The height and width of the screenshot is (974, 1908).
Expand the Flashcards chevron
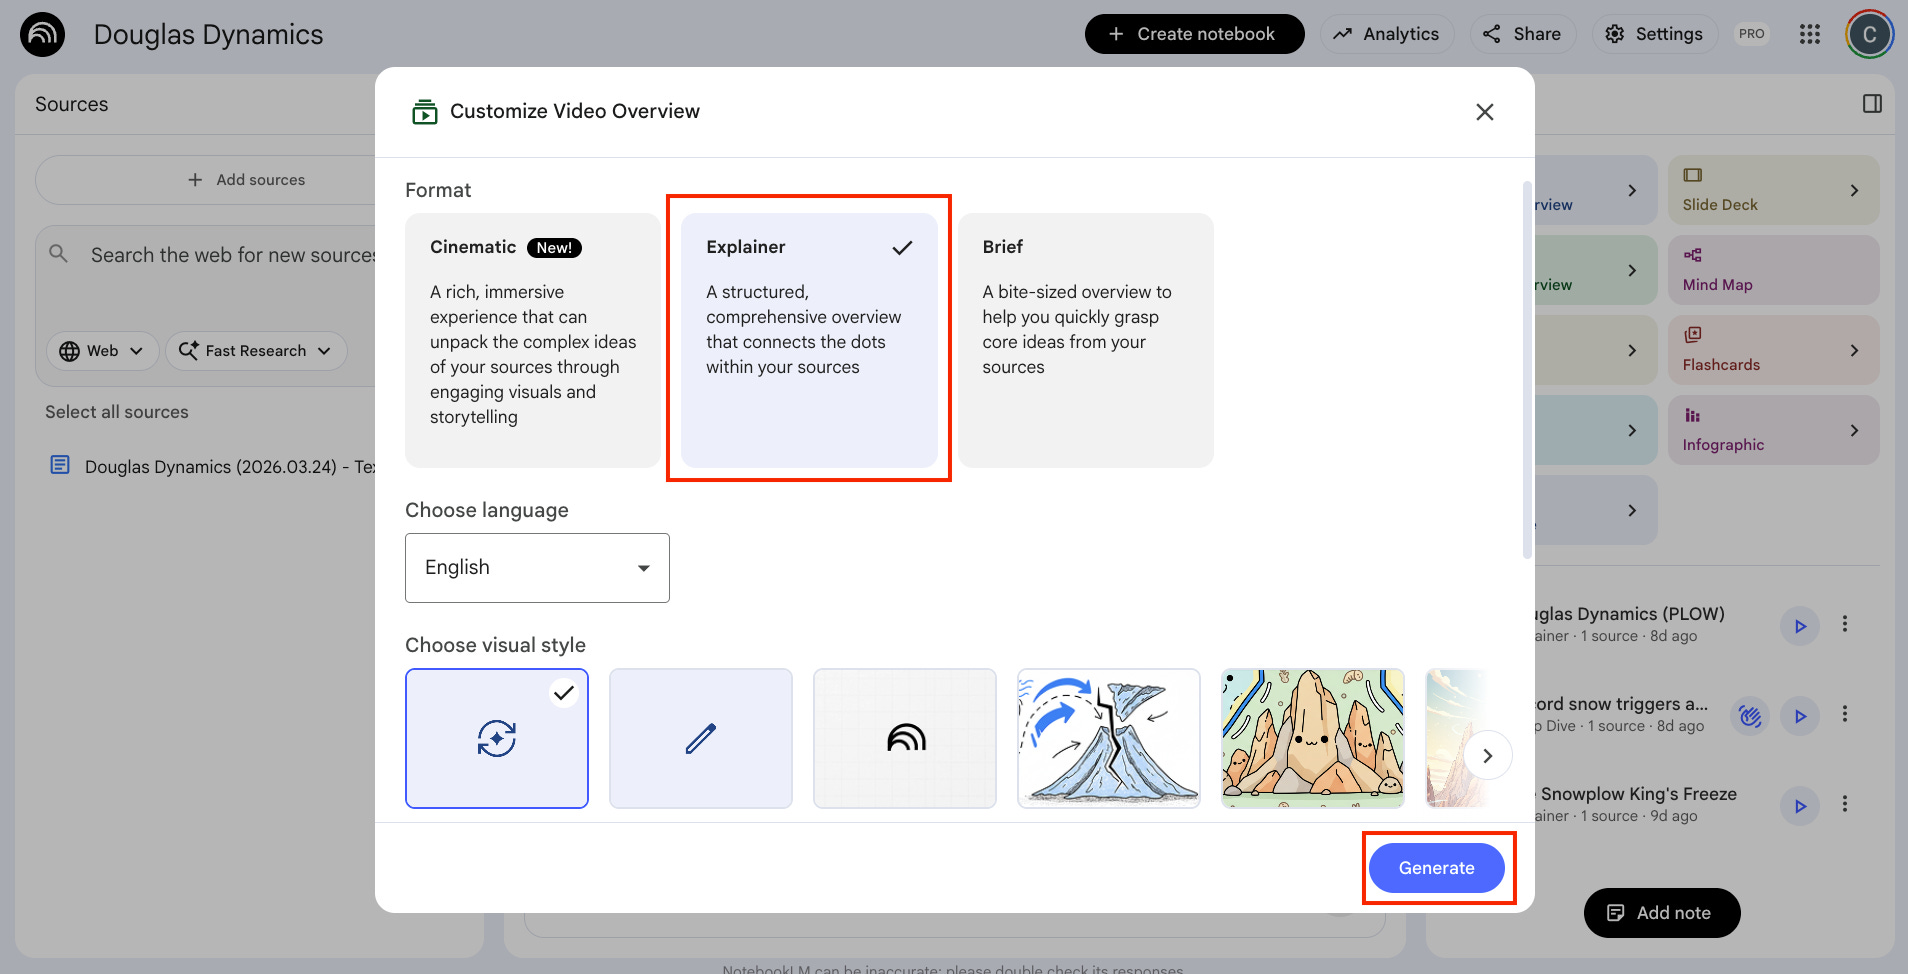(1854, 350)
